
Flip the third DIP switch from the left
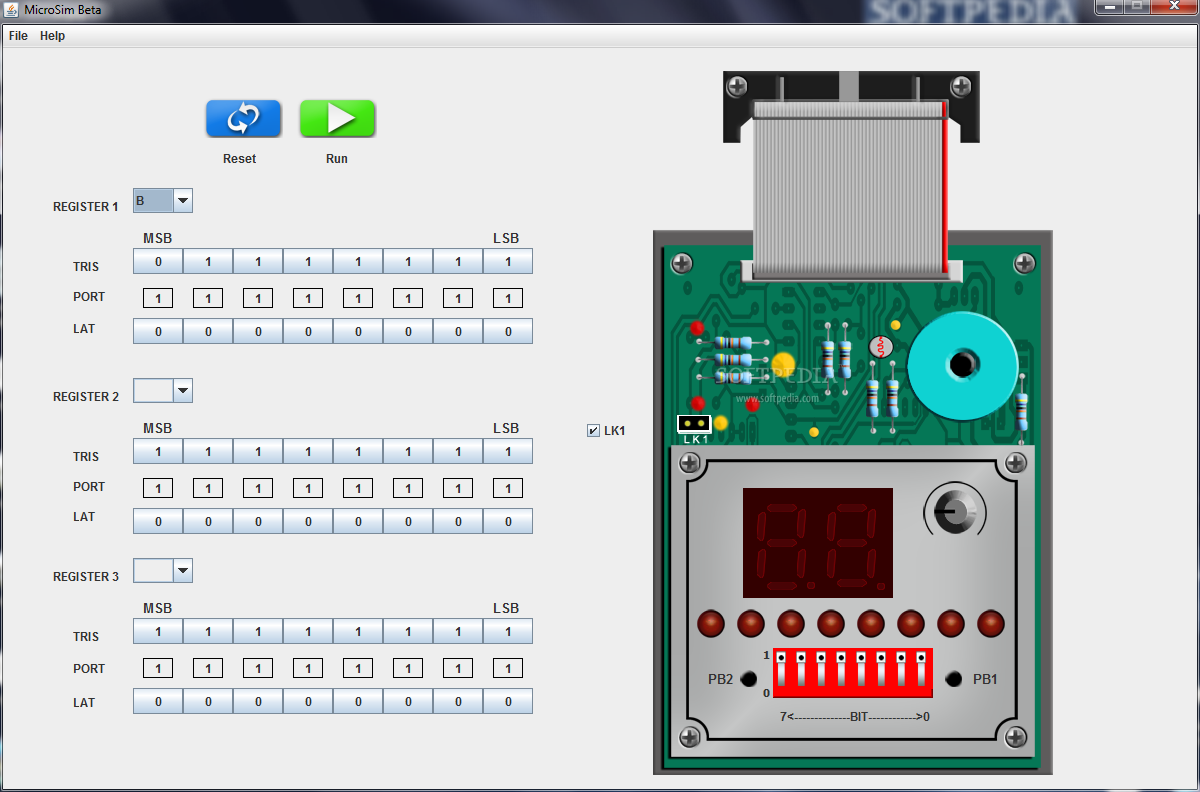(821, 670)
